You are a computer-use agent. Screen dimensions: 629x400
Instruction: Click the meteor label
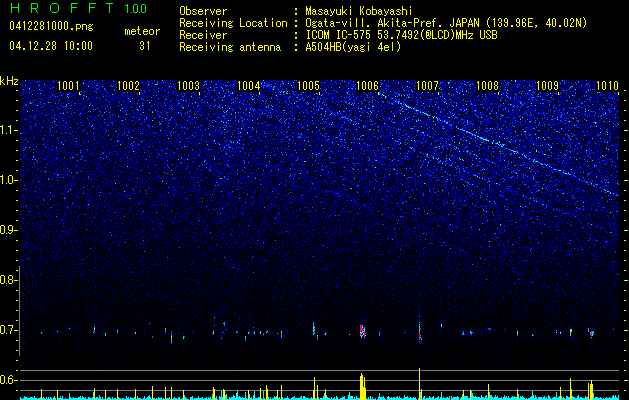pos(142,31)
